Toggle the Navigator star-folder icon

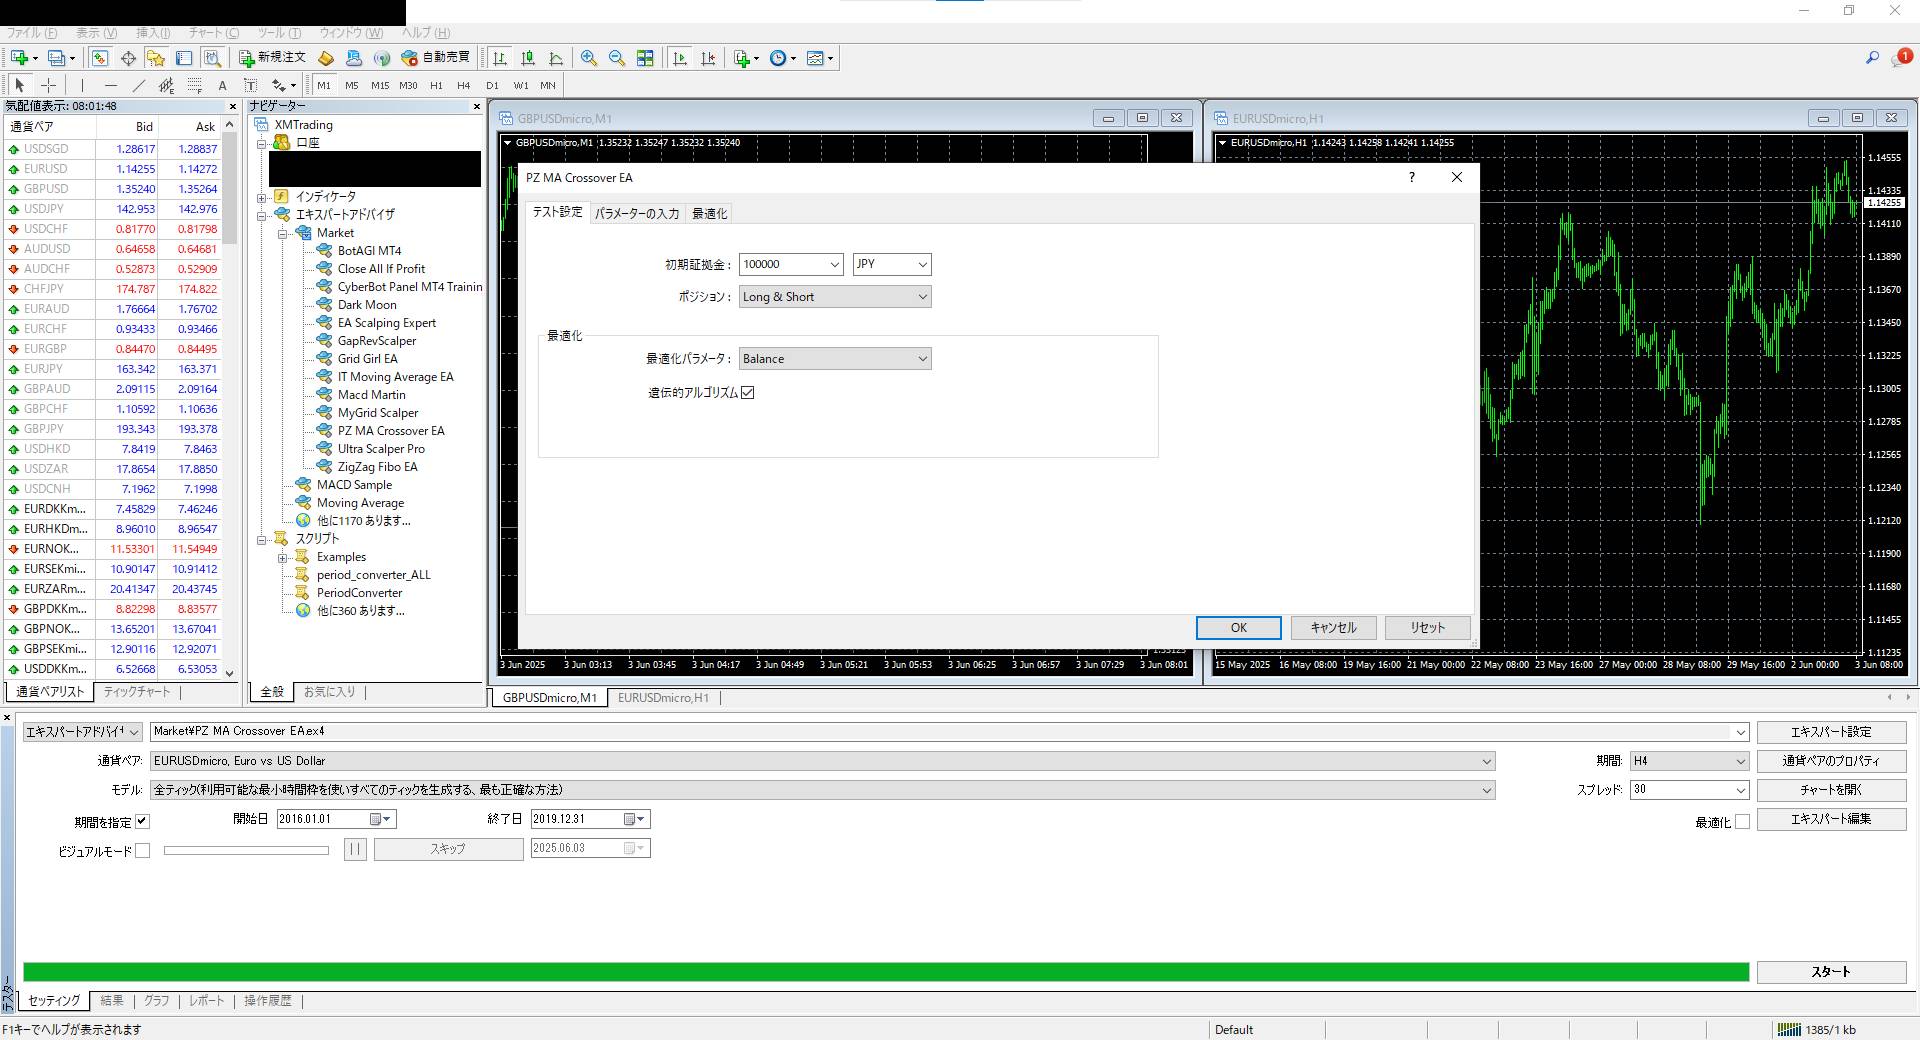click(156, 58)
